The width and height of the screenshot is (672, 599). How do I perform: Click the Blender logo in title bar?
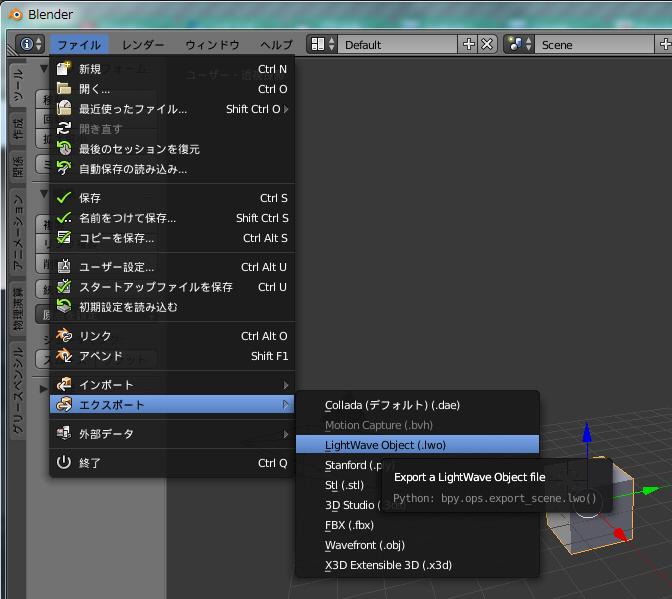click(16, 15)
